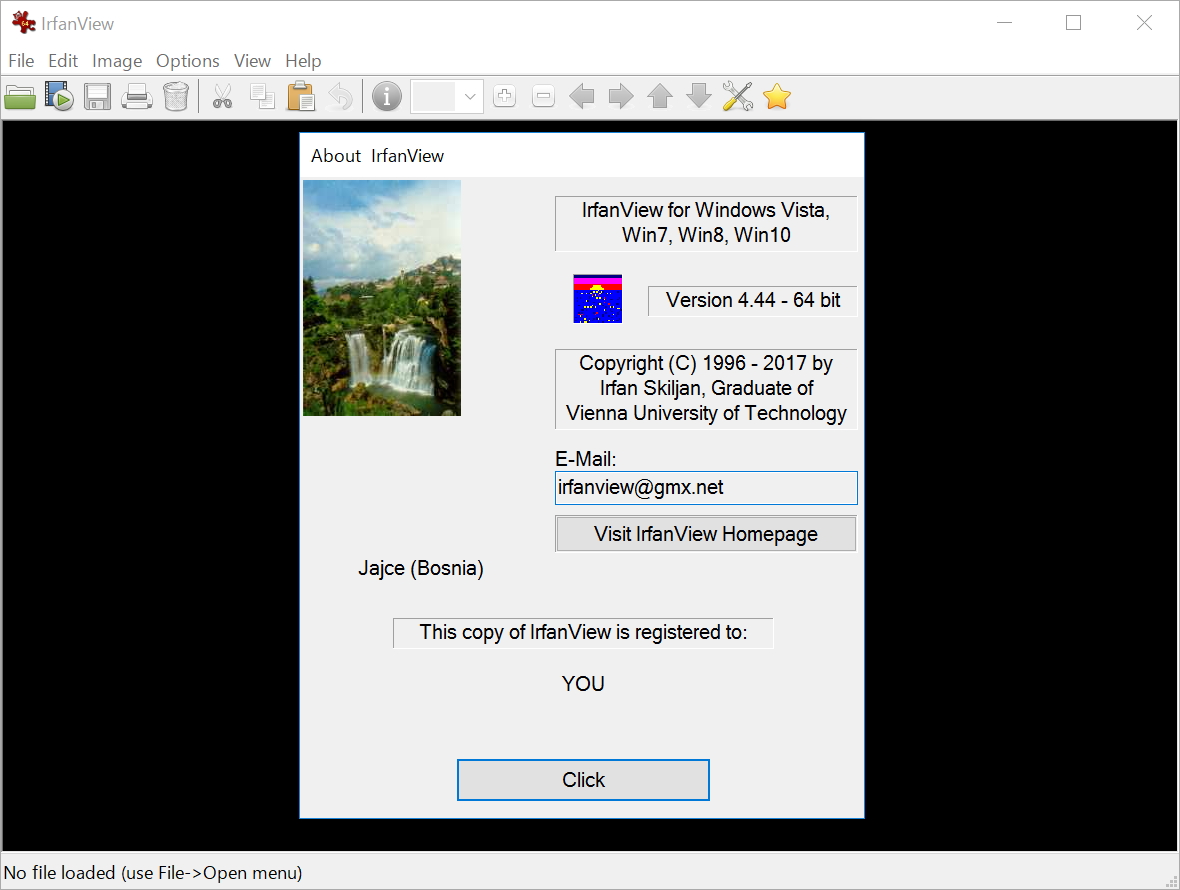1180x890 pixels.
Task: Paste from clipboard using the clipboard icon
Action: coord(301,96)
